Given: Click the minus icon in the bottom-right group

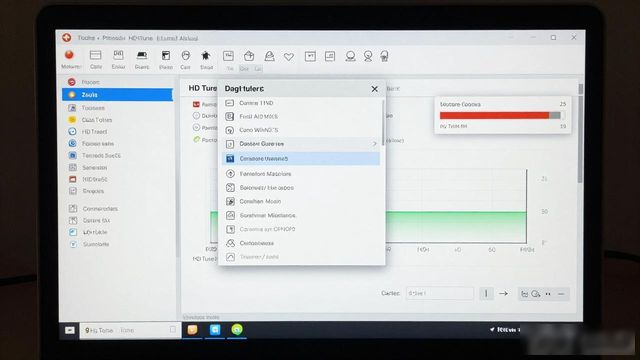Looking at the screenshot, I should click(x=561, y=294).
